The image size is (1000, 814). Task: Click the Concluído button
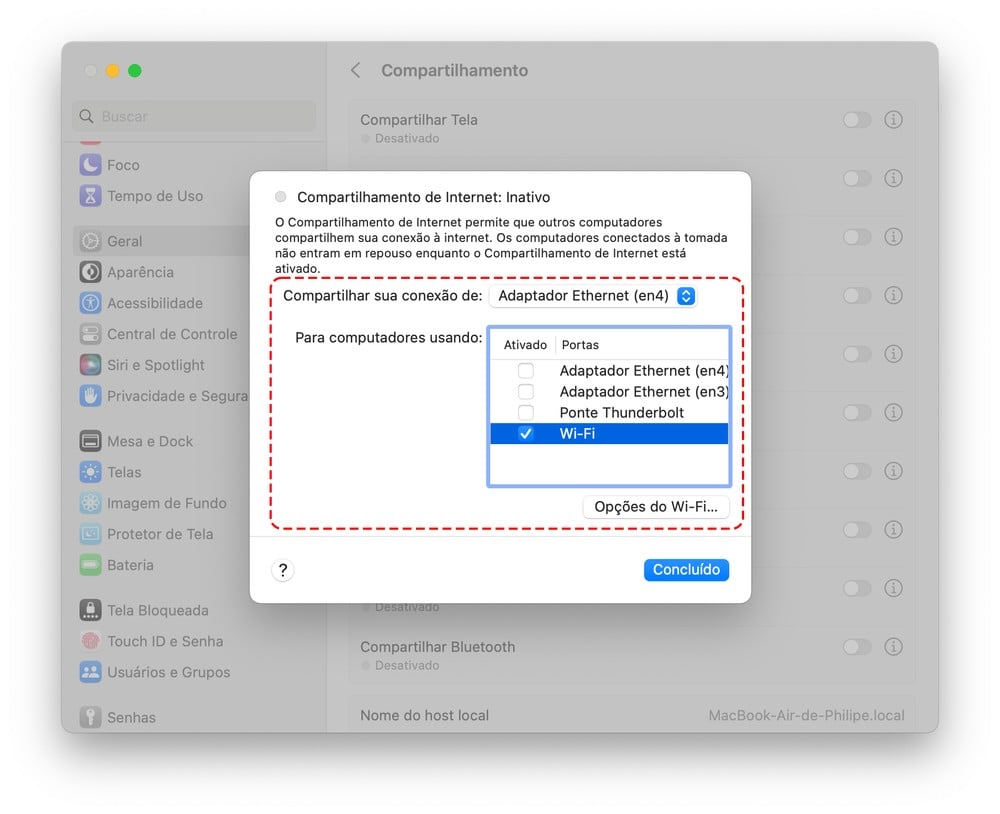[x=686, y=570]
